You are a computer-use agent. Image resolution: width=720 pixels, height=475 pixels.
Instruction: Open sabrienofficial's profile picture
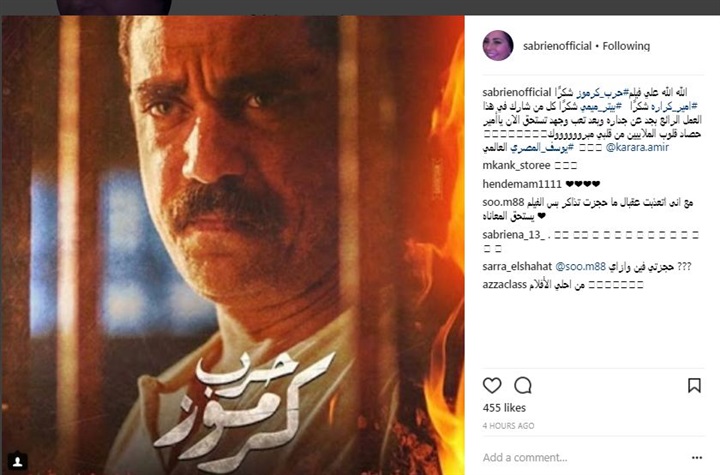[x=498, y=45]
